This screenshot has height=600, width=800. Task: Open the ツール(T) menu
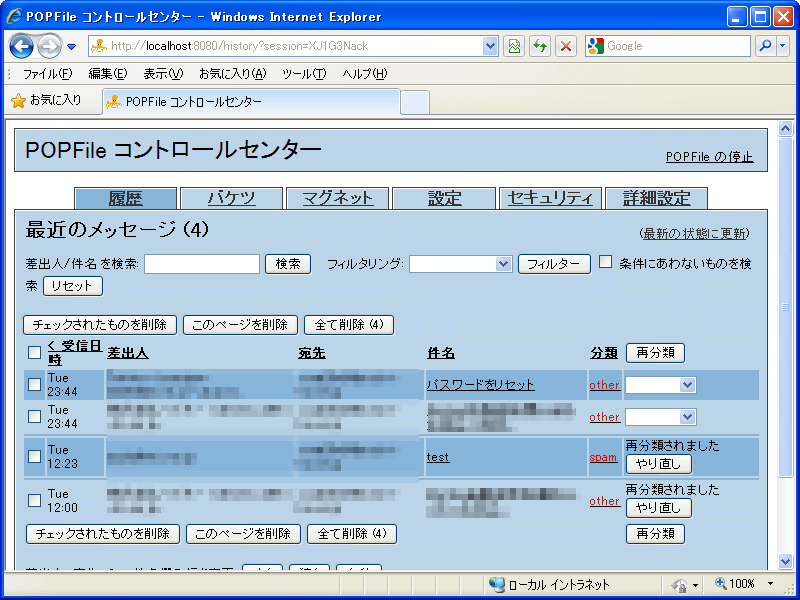(304, 74)
